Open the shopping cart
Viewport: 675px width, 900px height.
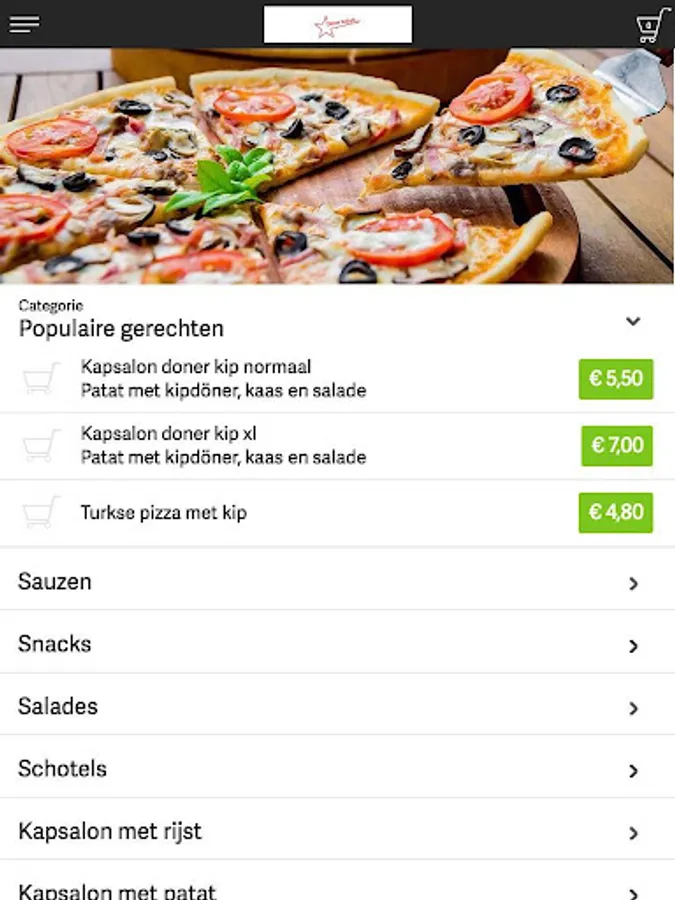pyautogui.click(x=651, y=25)
